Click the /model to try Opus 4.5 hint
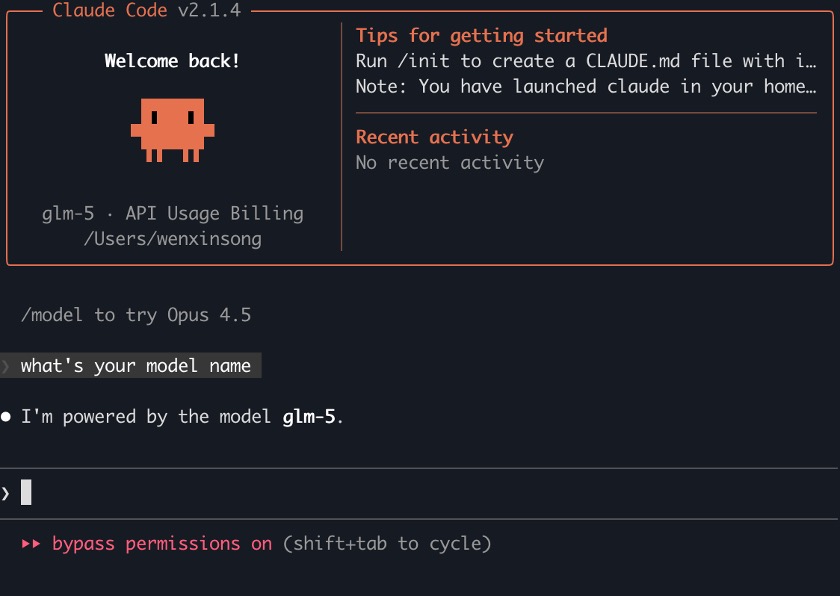Image resolution: width=840 pixels, height=596 pixels. point(136,315)
